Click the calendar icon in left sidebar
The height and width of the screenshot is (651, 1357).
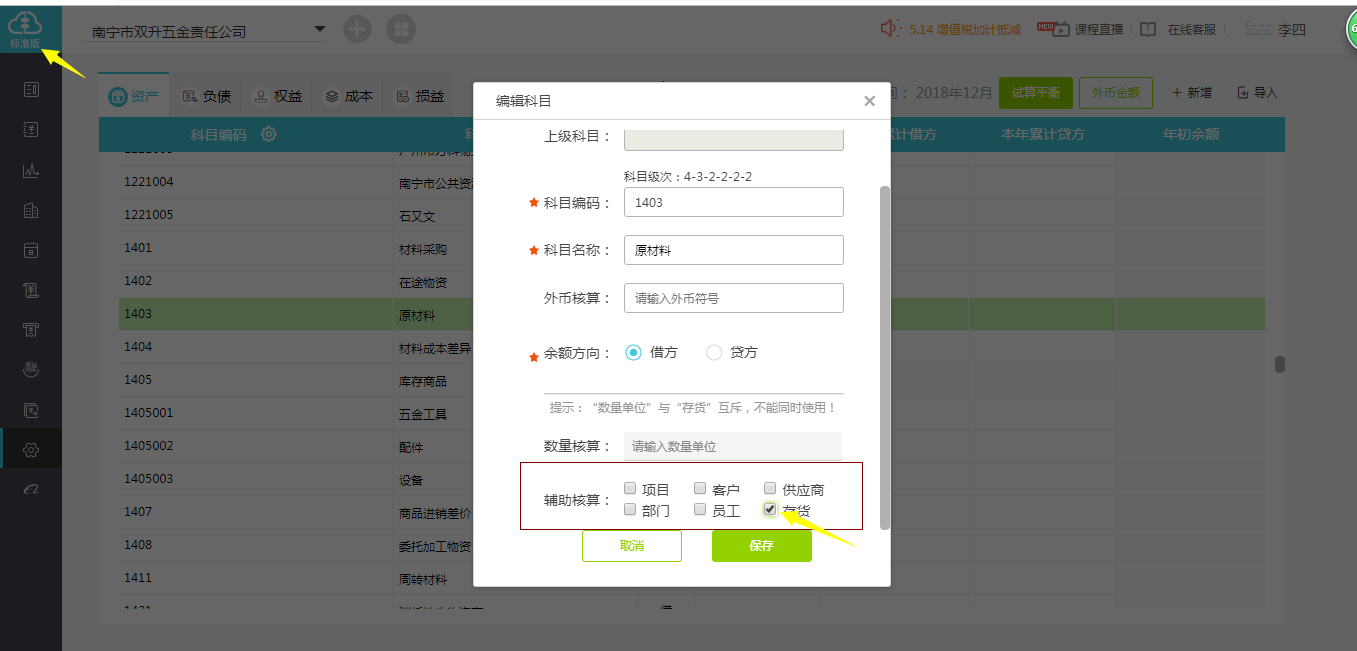pyautogui.click(x=31, y=250)
